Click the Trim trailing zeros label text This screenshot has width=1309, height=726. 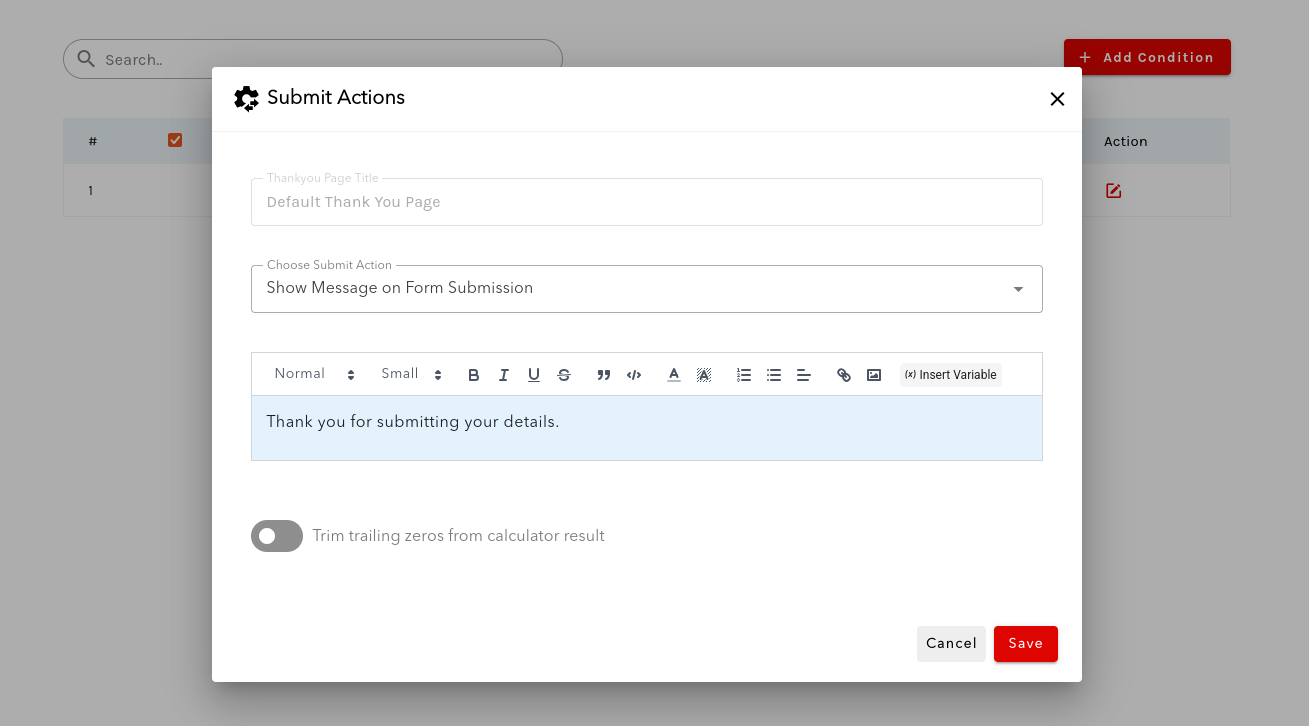tap(458, 536)
